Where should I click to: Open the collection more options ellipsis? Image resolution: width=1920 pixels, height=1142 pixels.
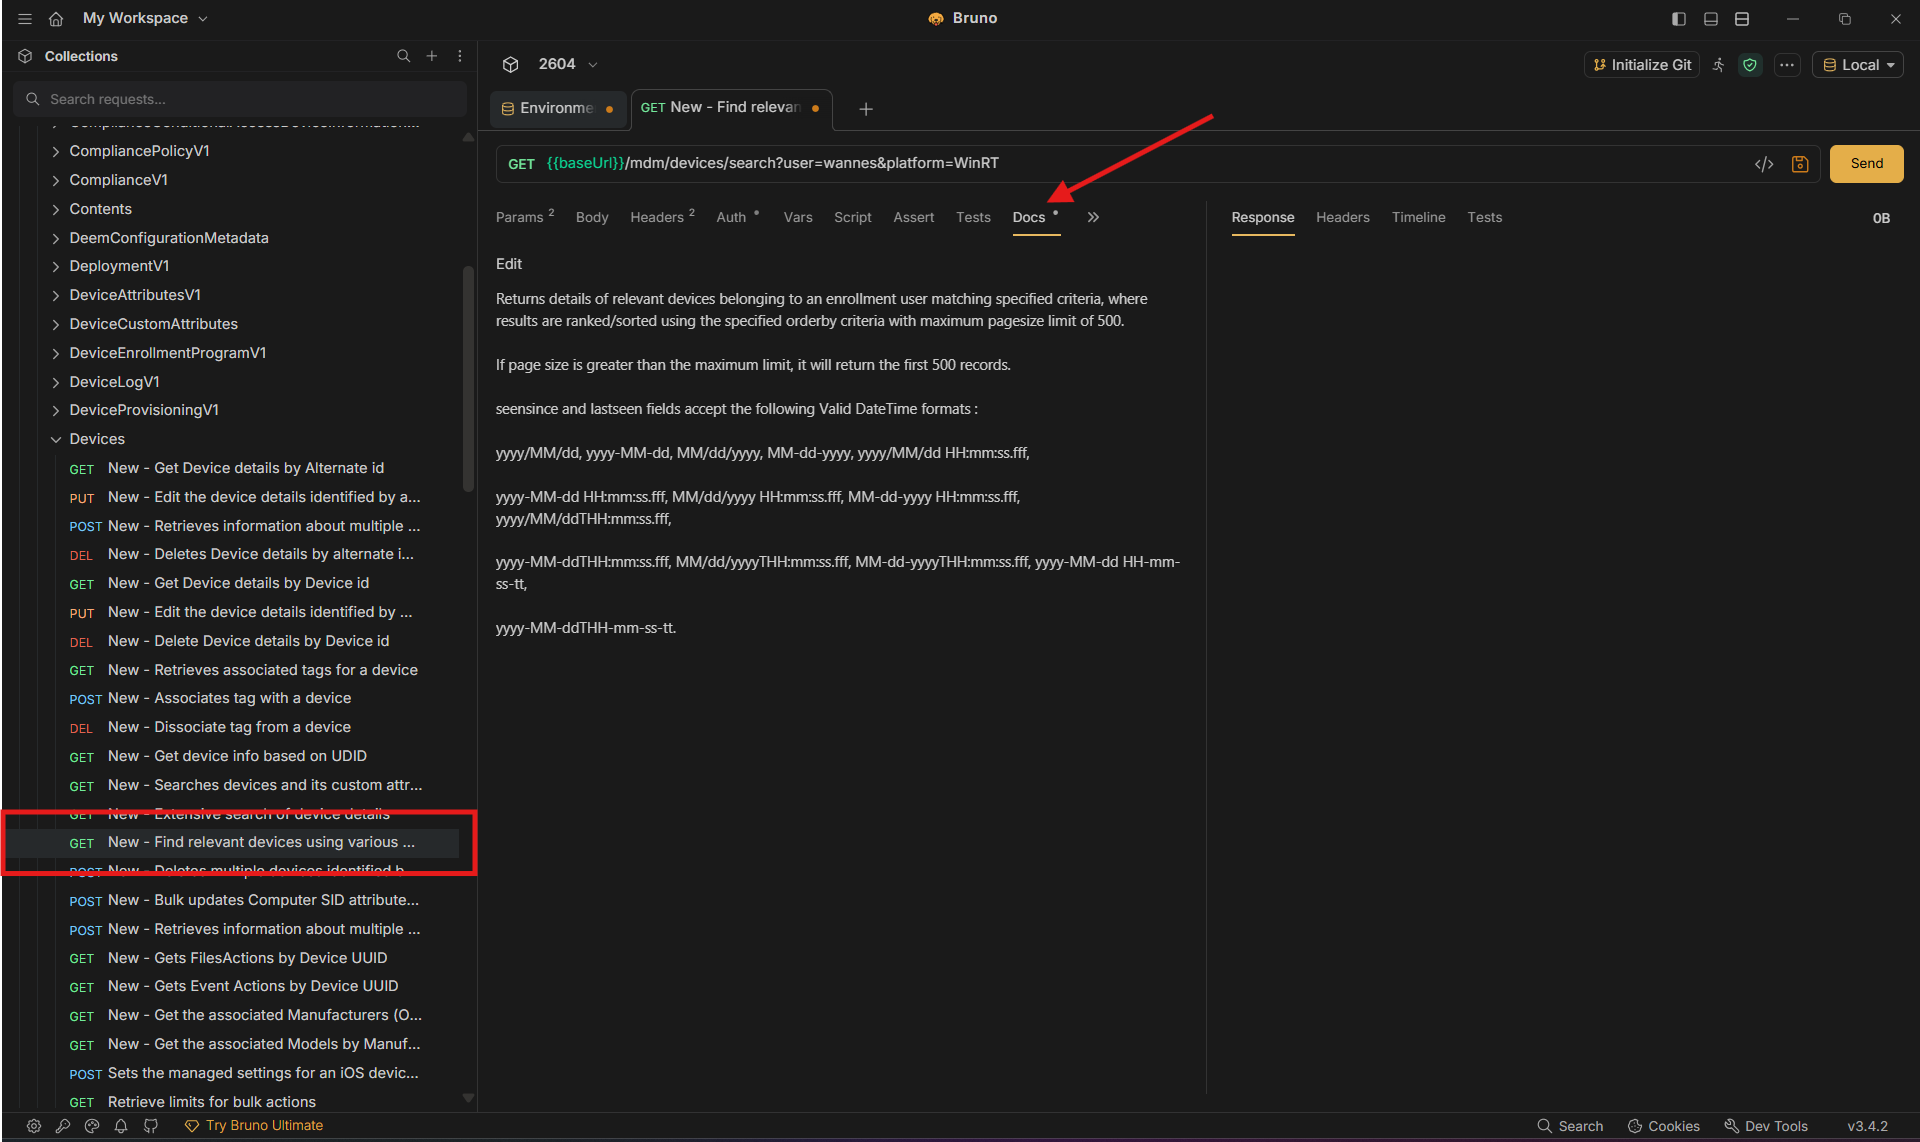(x=1787, y=65)
